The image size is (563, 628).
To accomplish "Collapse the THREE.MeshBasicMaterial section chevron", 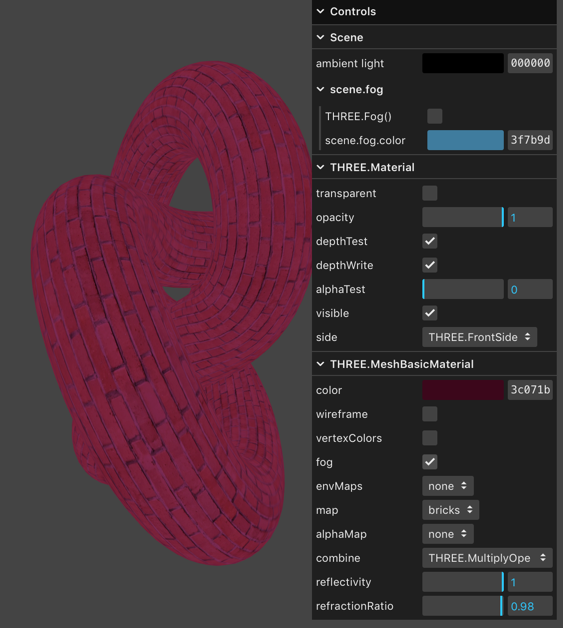I will point(320,364).
